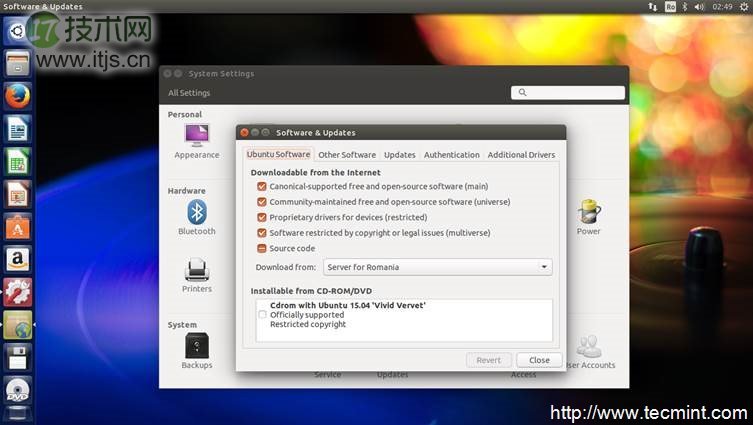753x425 pixels.
Task: Open Printers in System Settings window
Action: click(x=197, y=275)
